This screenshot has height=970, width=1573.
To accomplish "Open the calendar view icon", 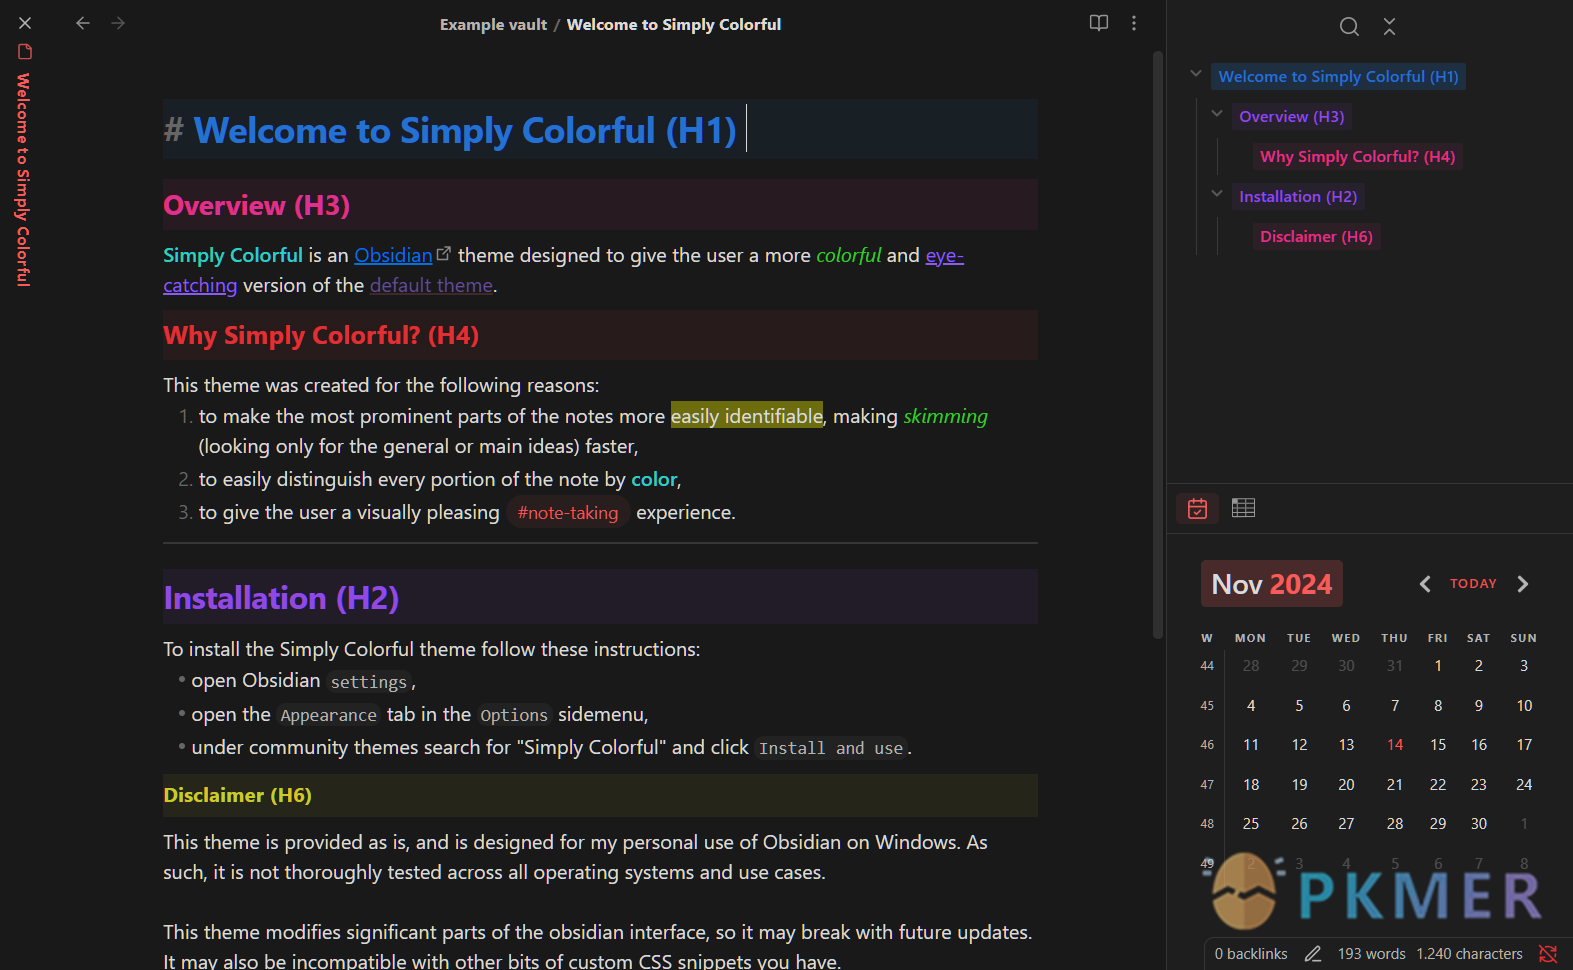I will [x=1197, y=508].
